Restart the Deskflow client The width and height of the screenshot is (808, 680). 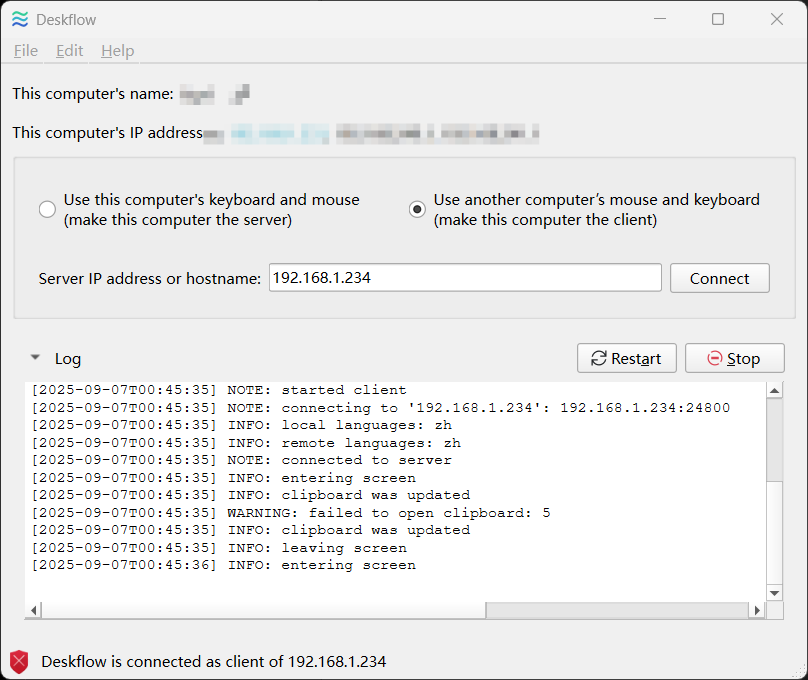pyautogui.click(x=627, y=358)
